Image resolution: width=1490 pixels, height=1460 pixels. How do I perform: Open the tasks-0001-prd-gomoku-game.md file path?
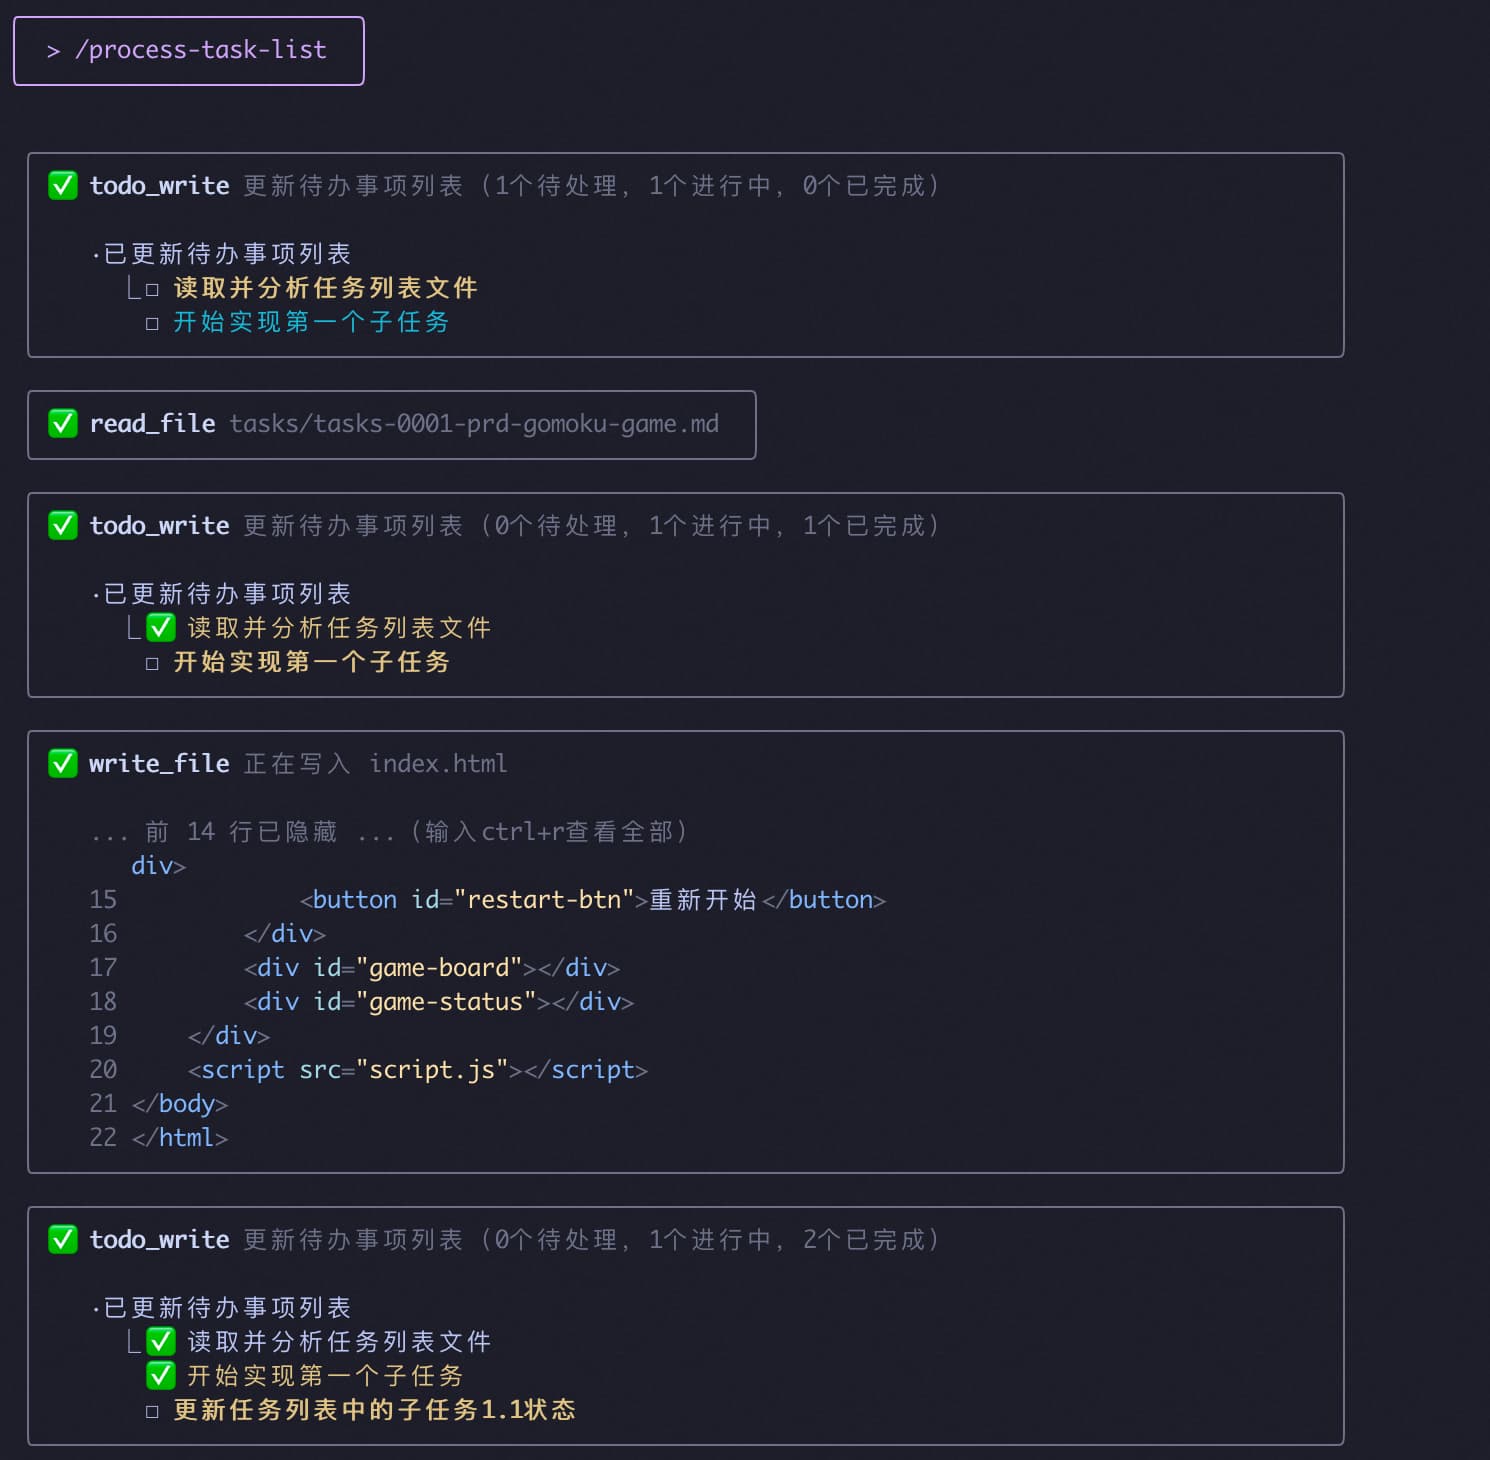(474, 424)
